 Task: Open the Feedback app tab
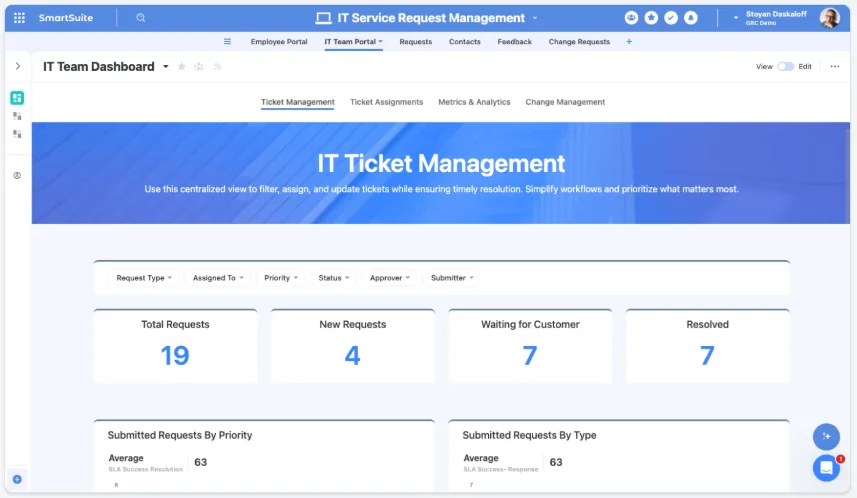[x=514, y=42]
